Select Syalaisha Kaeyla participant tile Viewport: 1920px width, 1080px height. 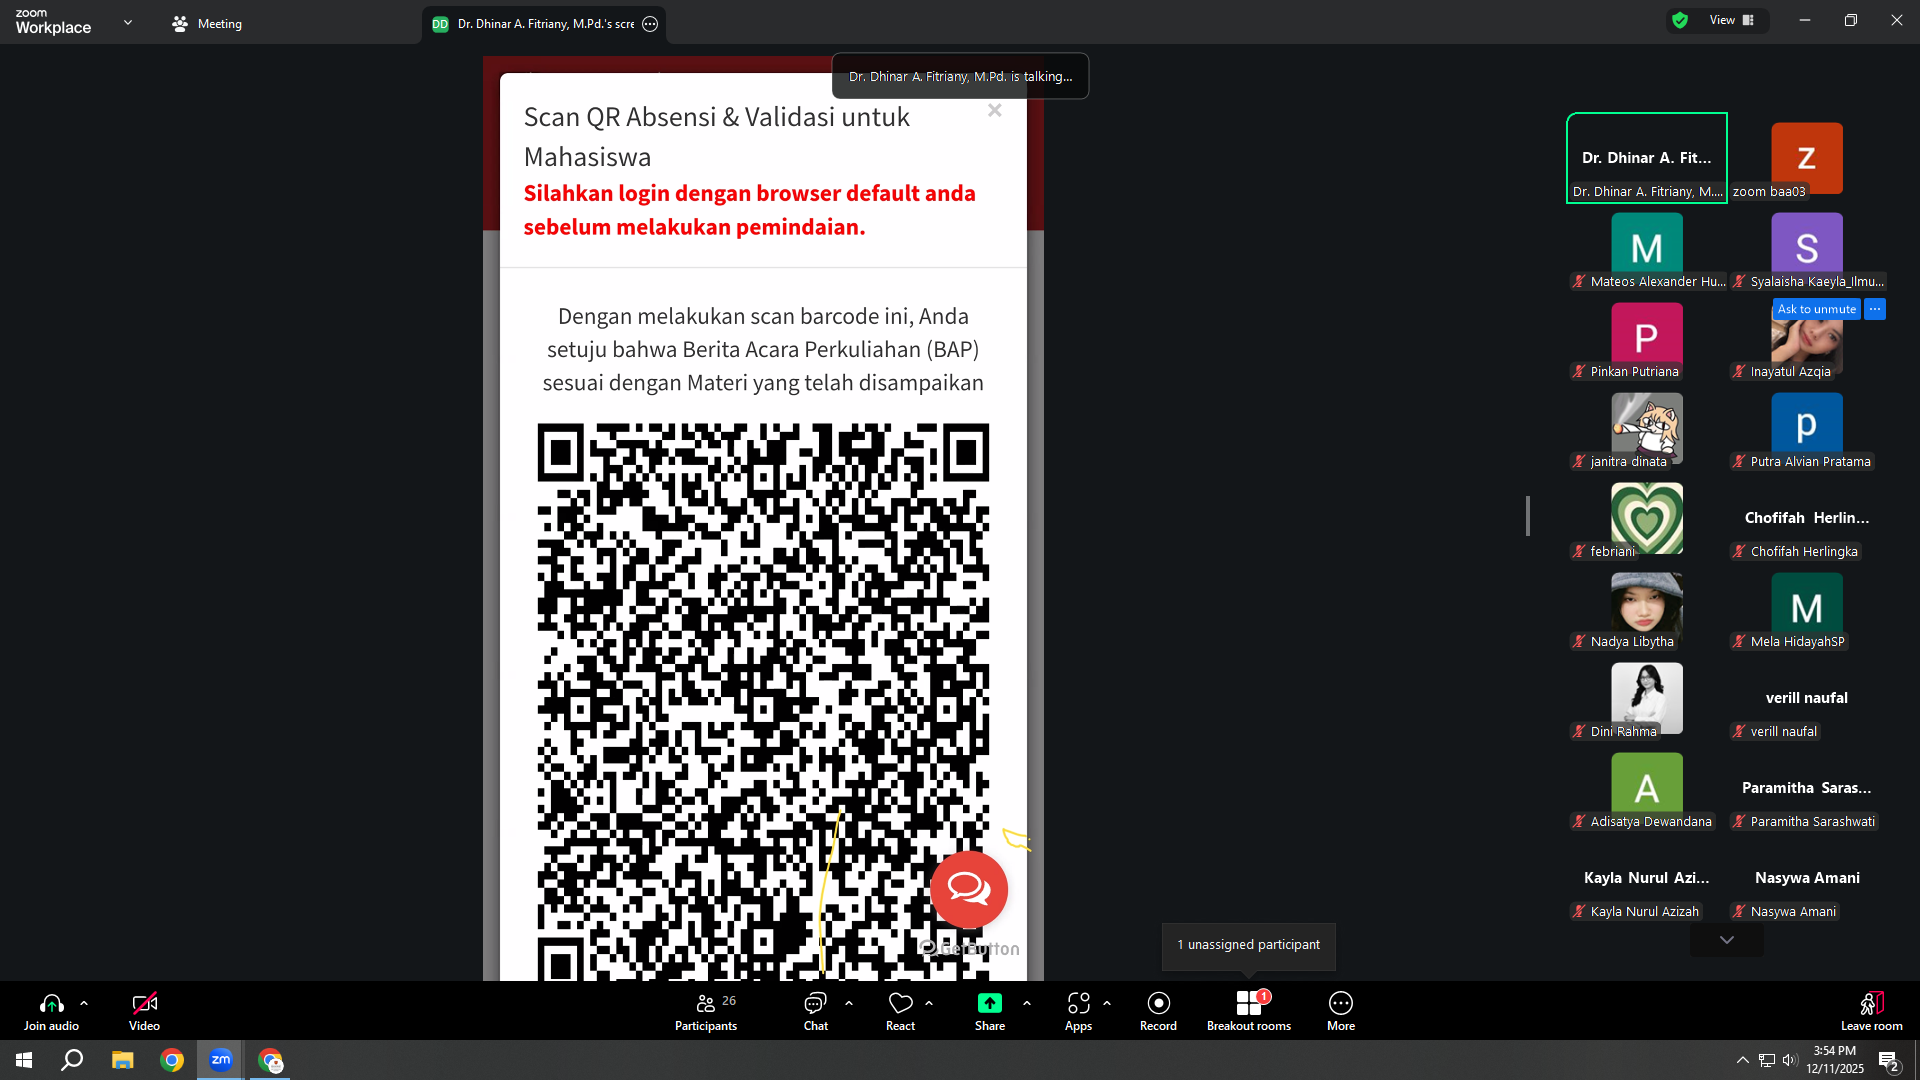pyautogui.click(x=1806, y=248)
